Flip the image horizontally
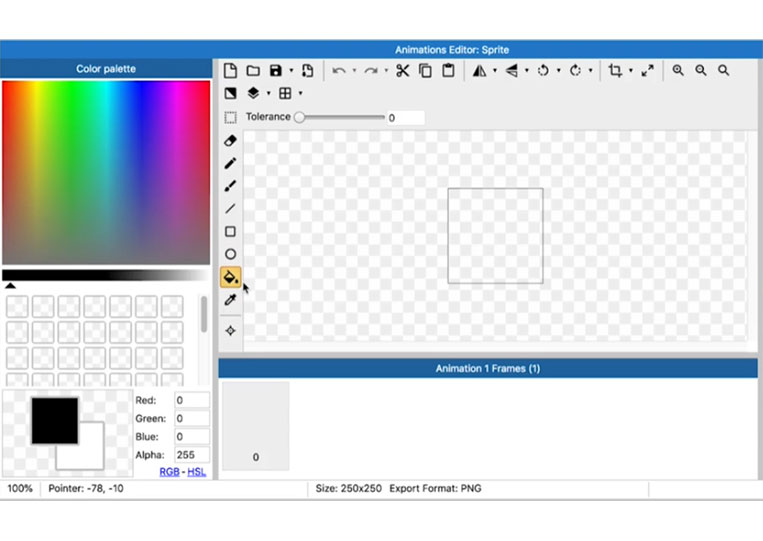The height and width of the screenshot is (541, 763). pos(480,71)
